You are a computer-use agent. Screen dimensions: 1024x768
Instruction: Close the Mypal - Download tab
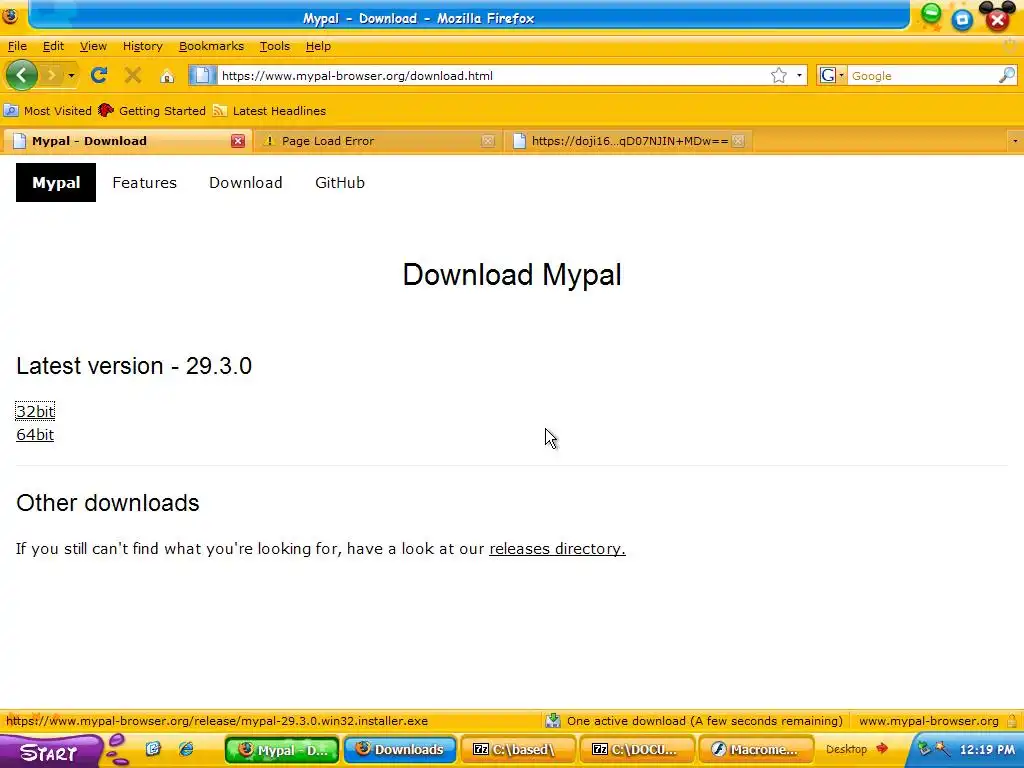238,141
